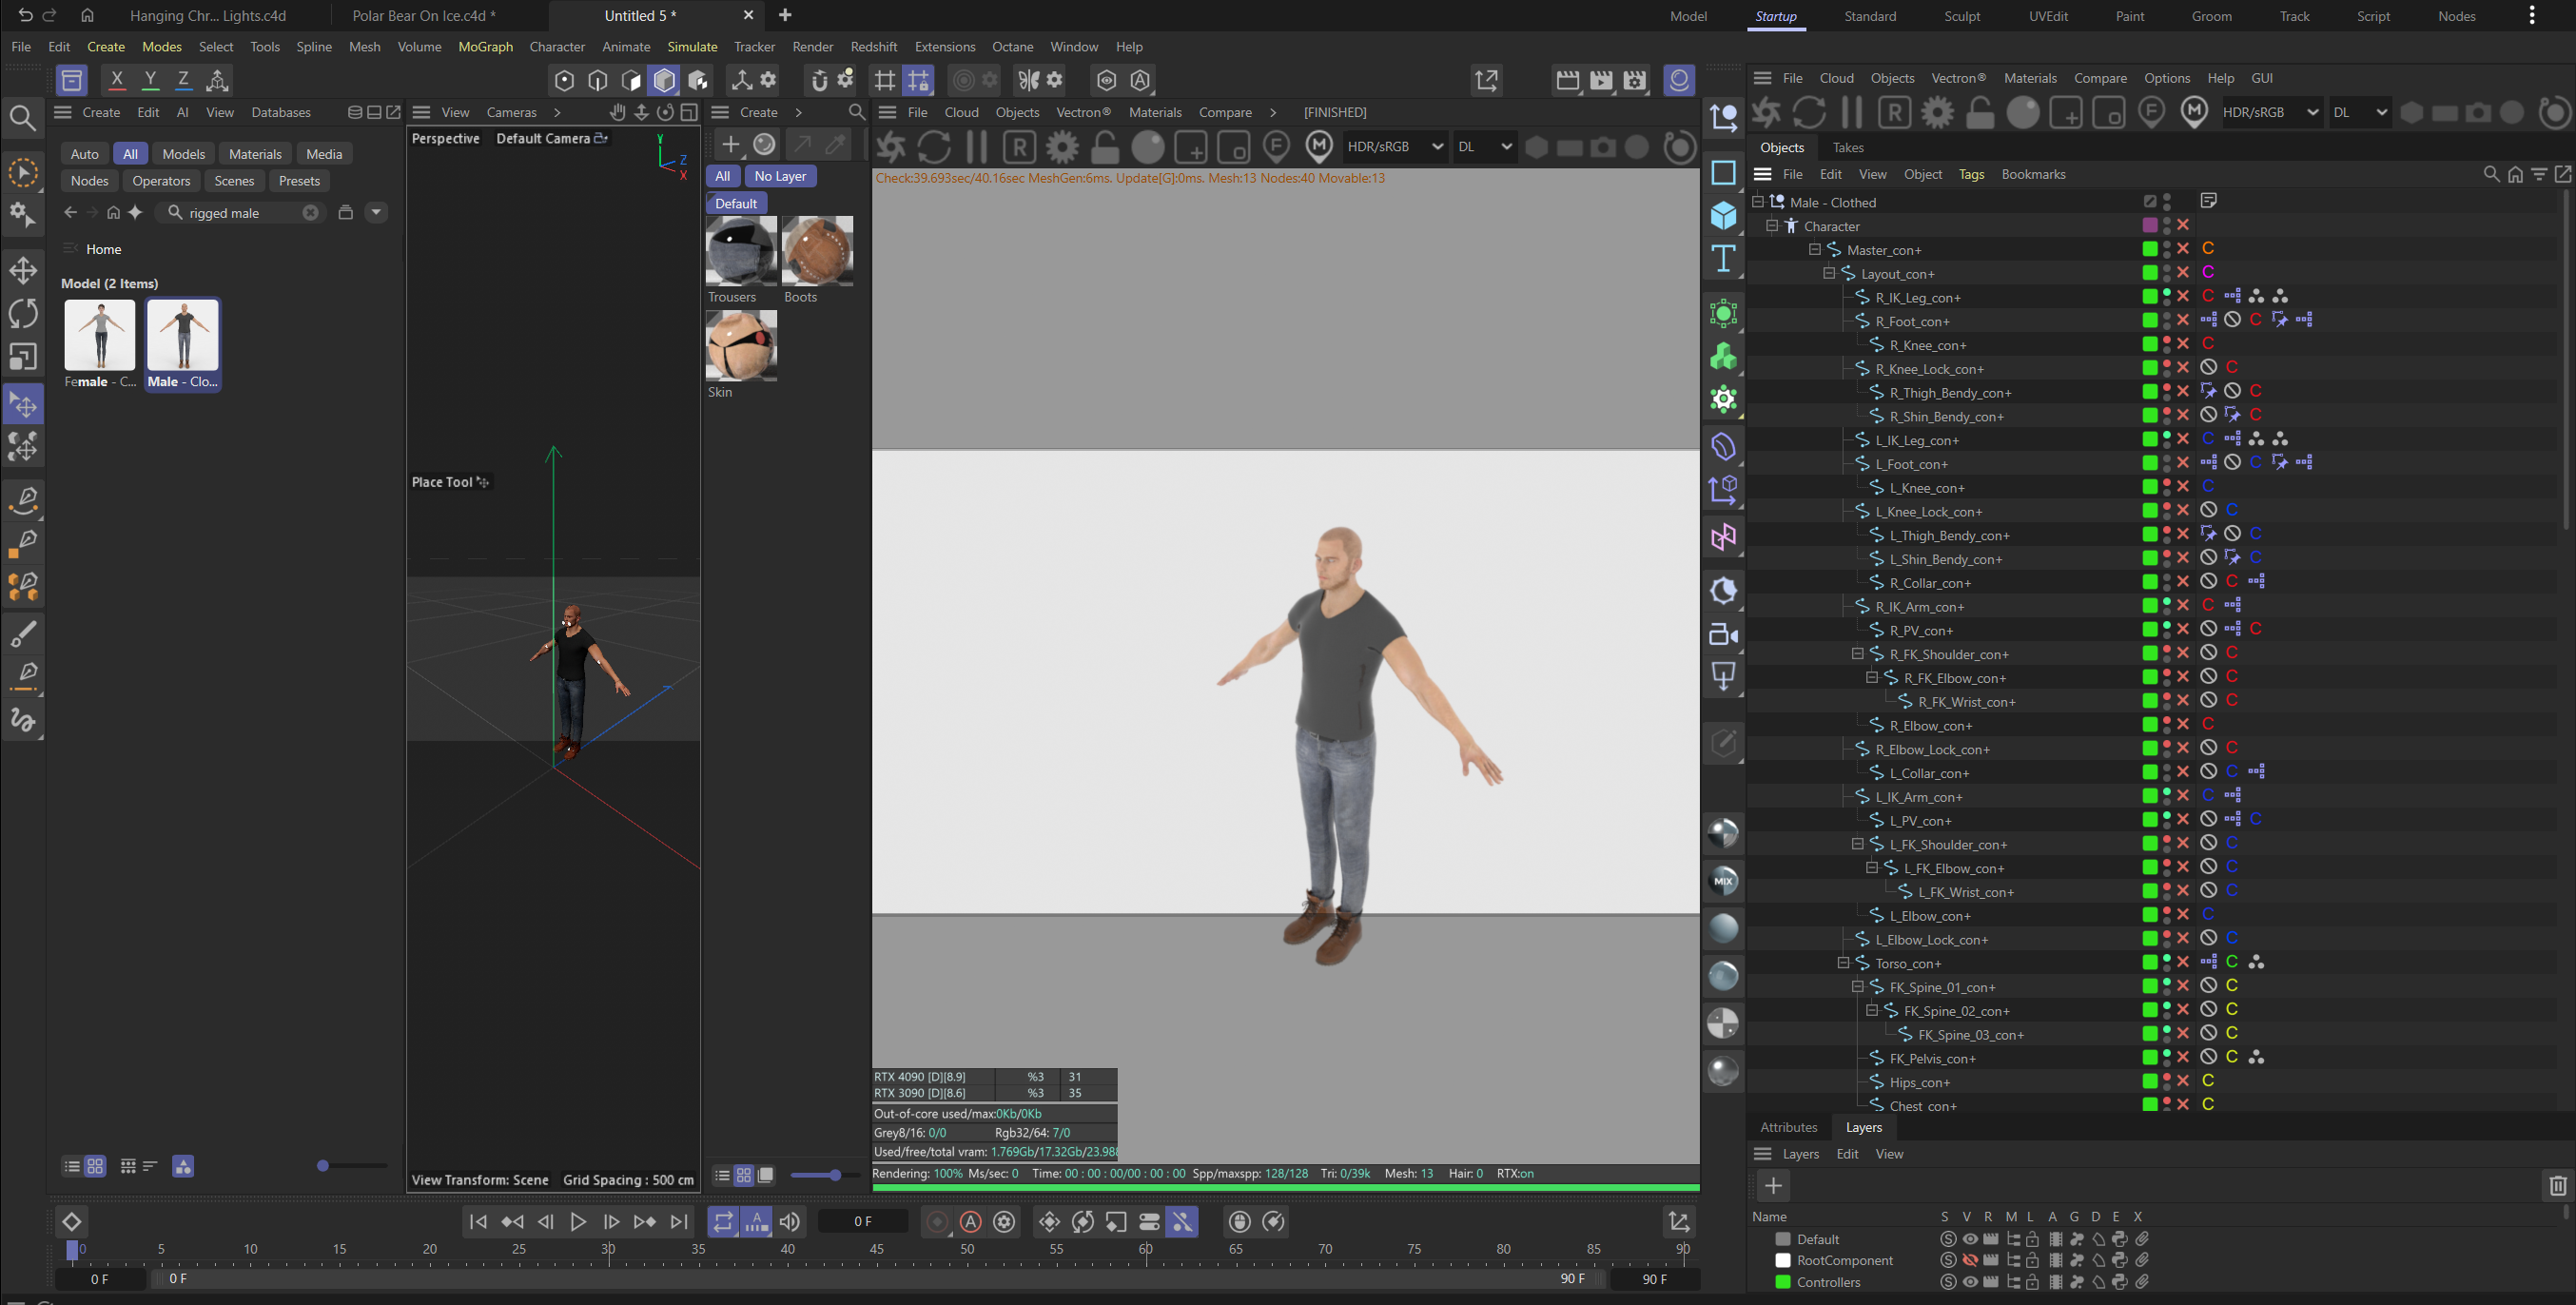
Task: Select the Rotate tool in left toolbar
Action: click(23, 314)
